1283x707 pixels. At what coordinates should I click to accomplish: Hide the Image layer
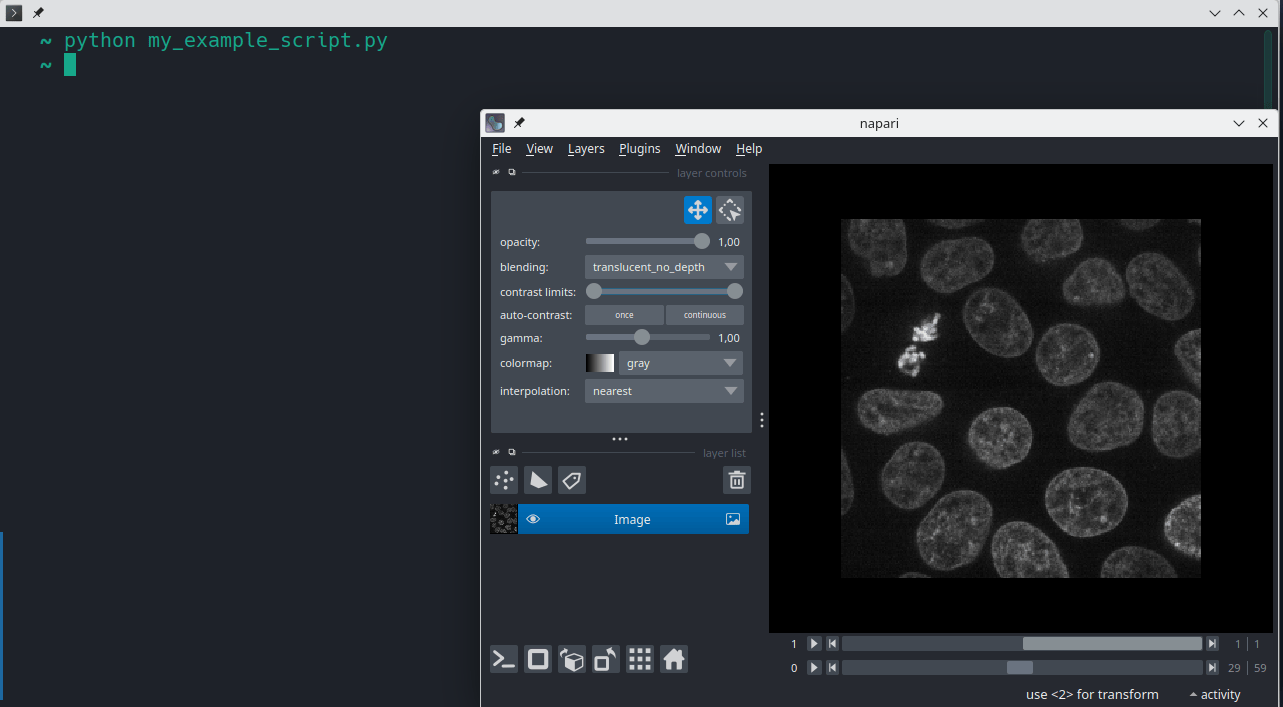533,518
